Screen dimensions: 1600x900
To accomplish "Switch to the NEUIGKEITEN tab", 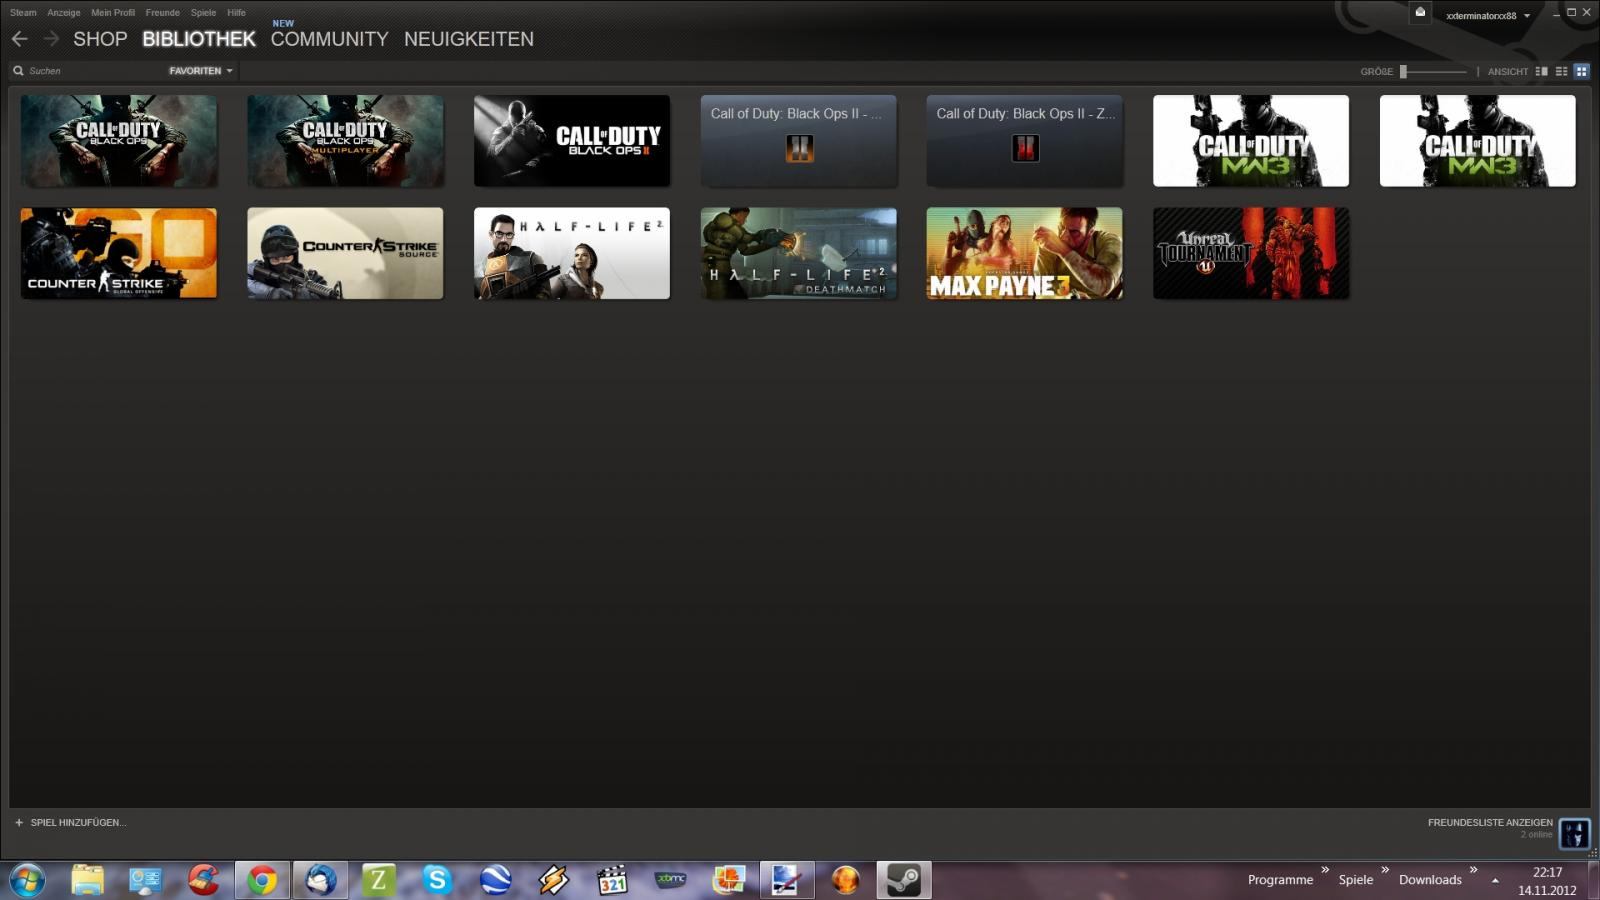I will tap(469, 39).
